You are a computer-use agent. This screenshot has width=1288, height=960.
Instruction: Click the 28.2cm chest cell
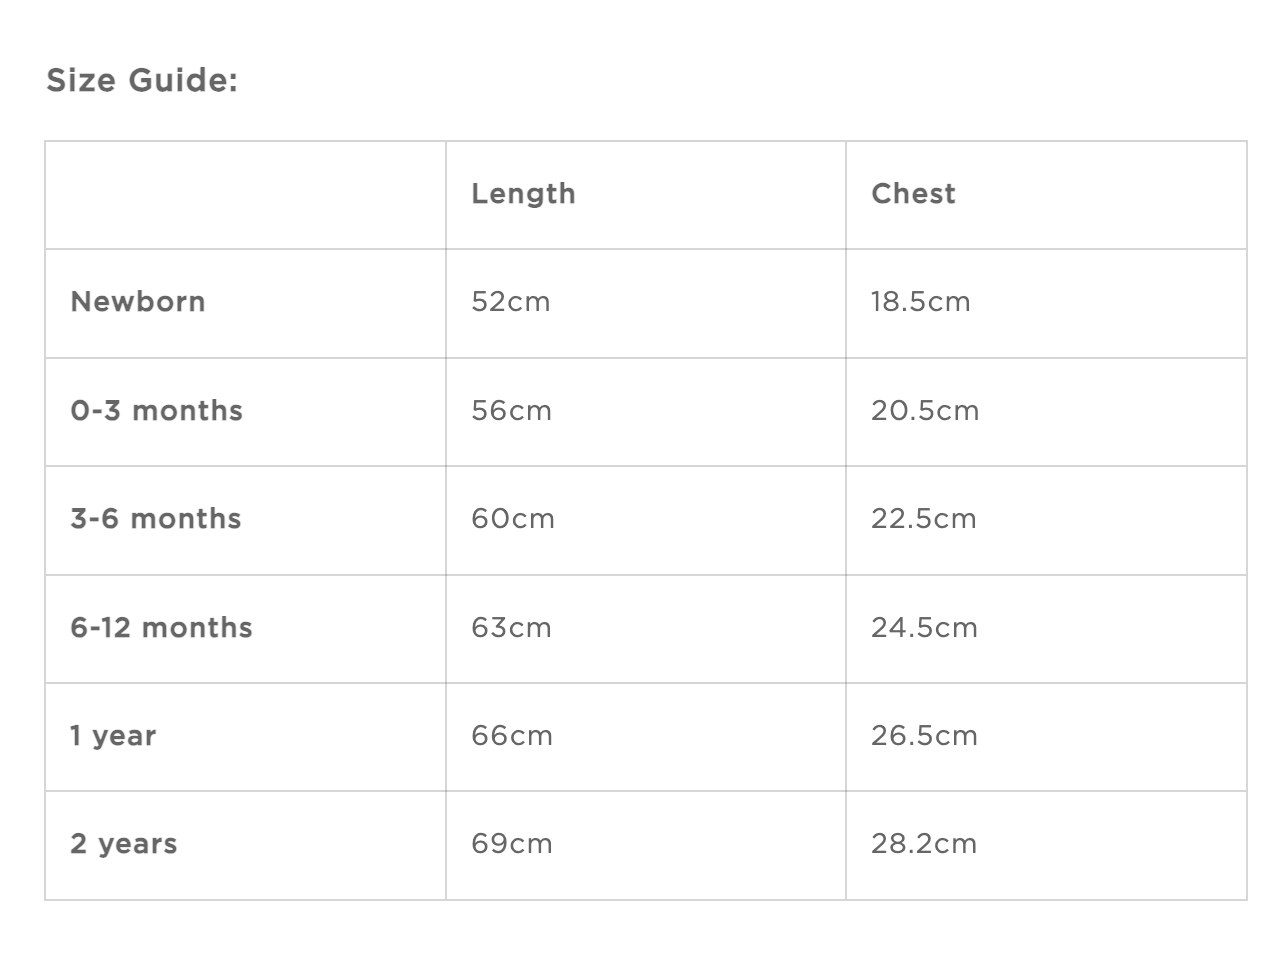924,844
